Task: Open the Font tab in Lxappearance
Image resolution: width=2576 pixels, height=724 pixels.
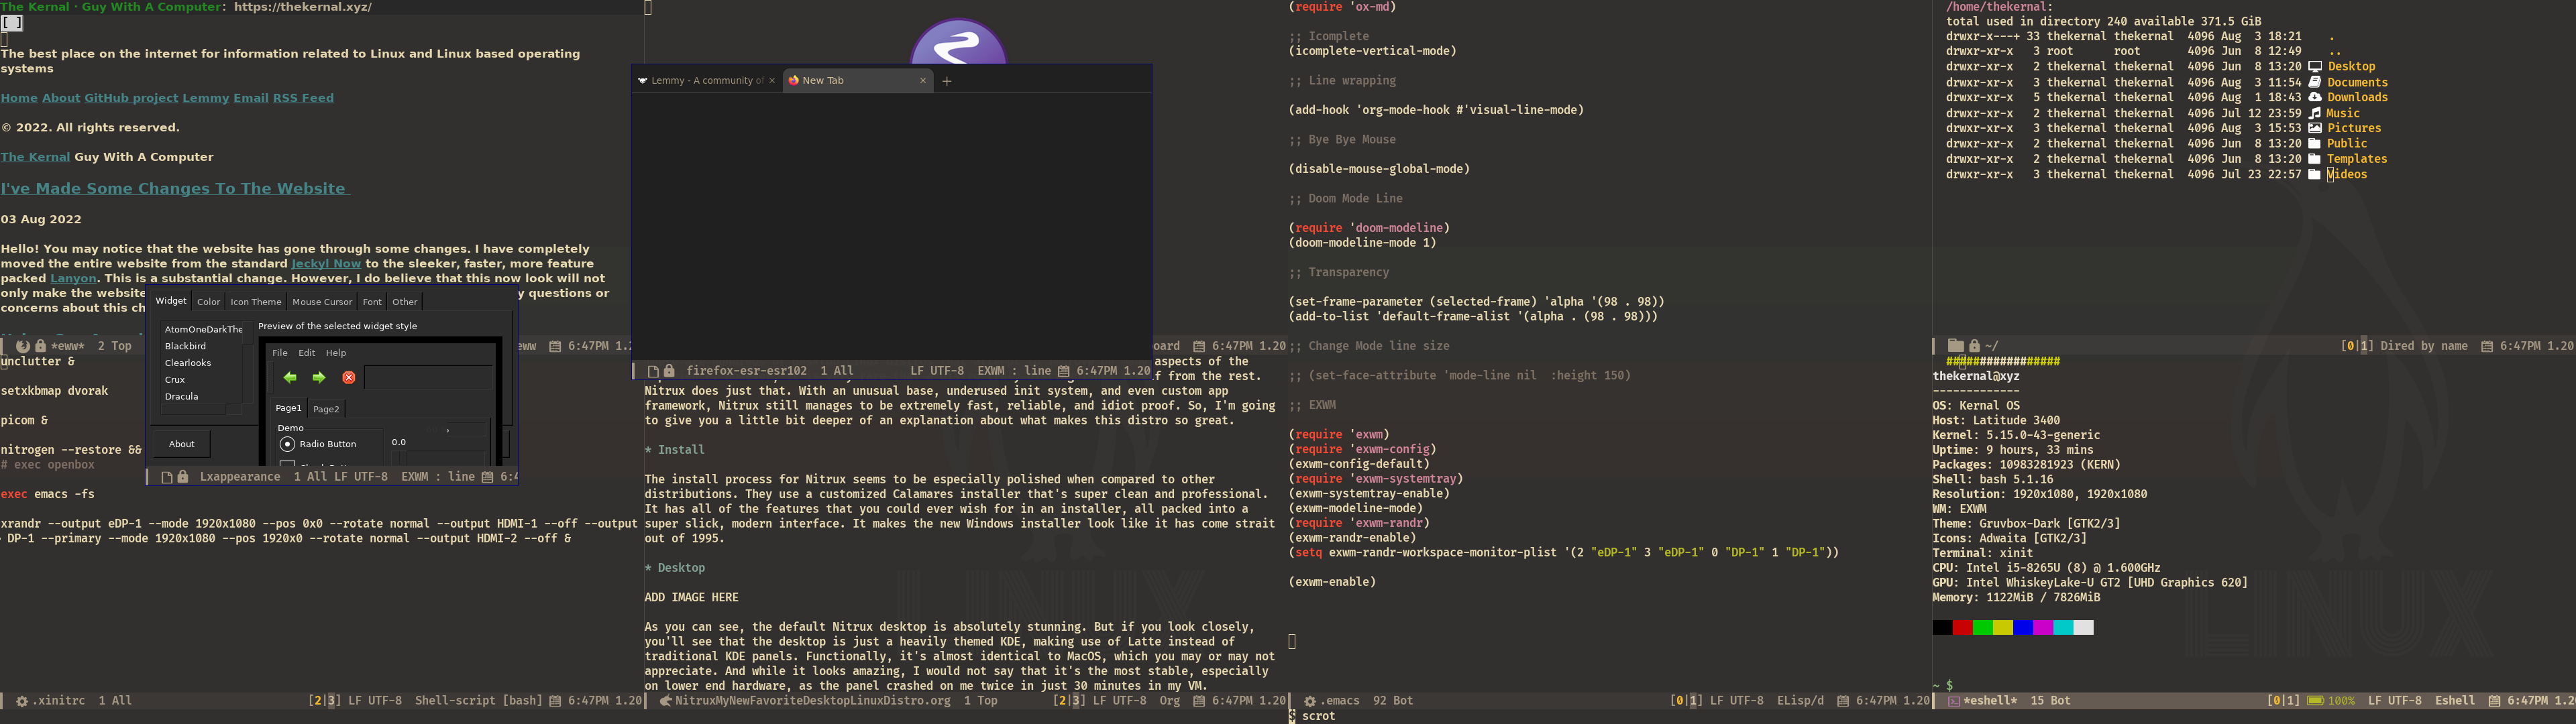Action: coord(372,302)
